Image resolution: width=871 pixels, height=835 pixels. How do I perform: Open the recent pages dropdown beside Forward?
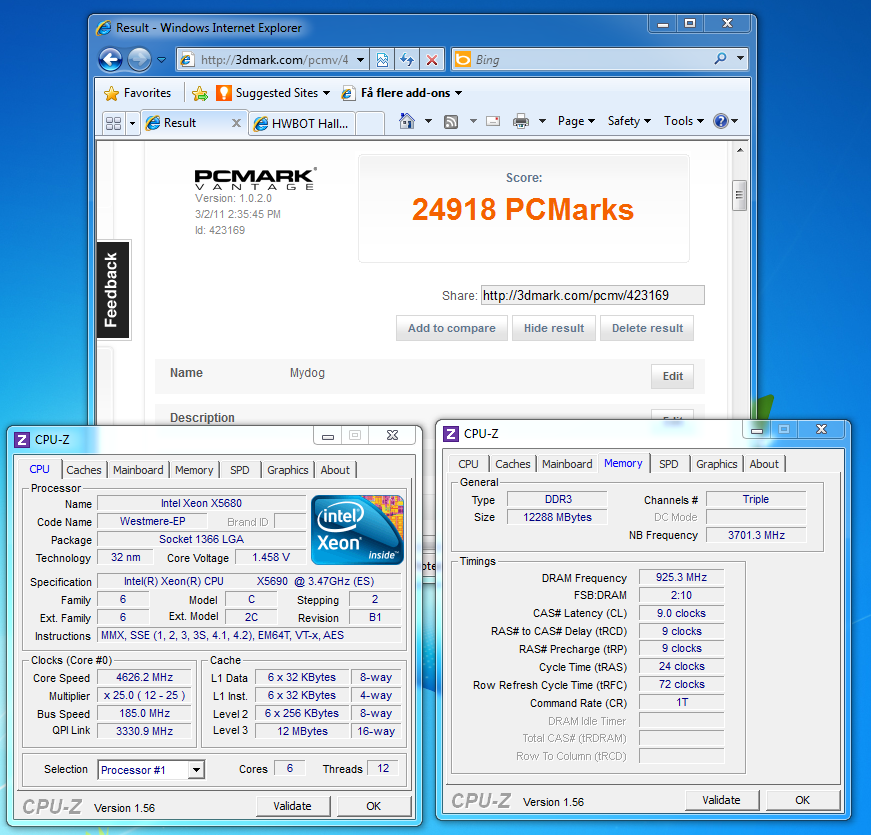pos(162,59)
